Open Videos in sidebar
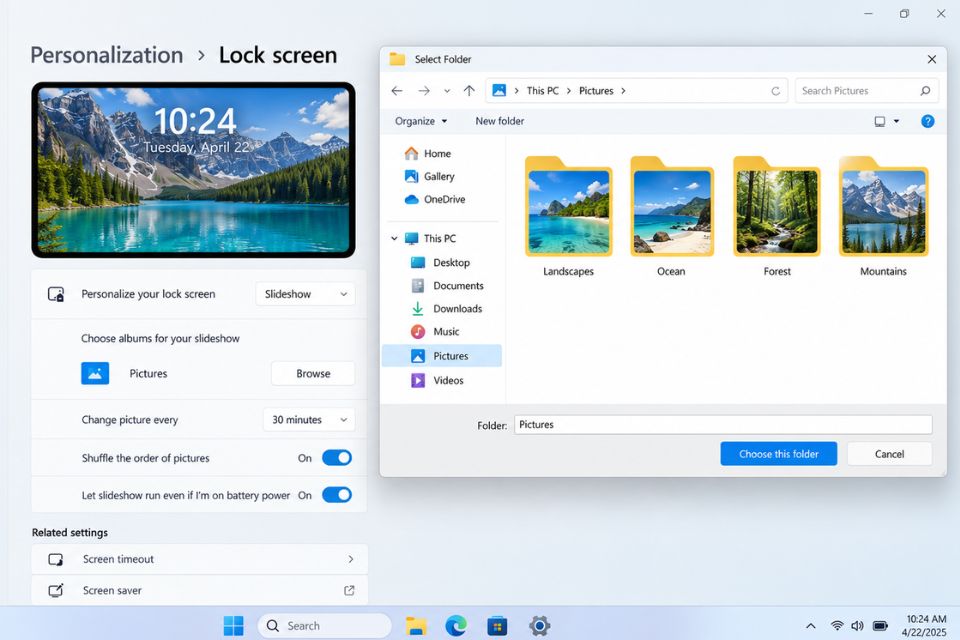Image resolution: width=960 pixels, height=640 pixels. click(x=437, y=380)
